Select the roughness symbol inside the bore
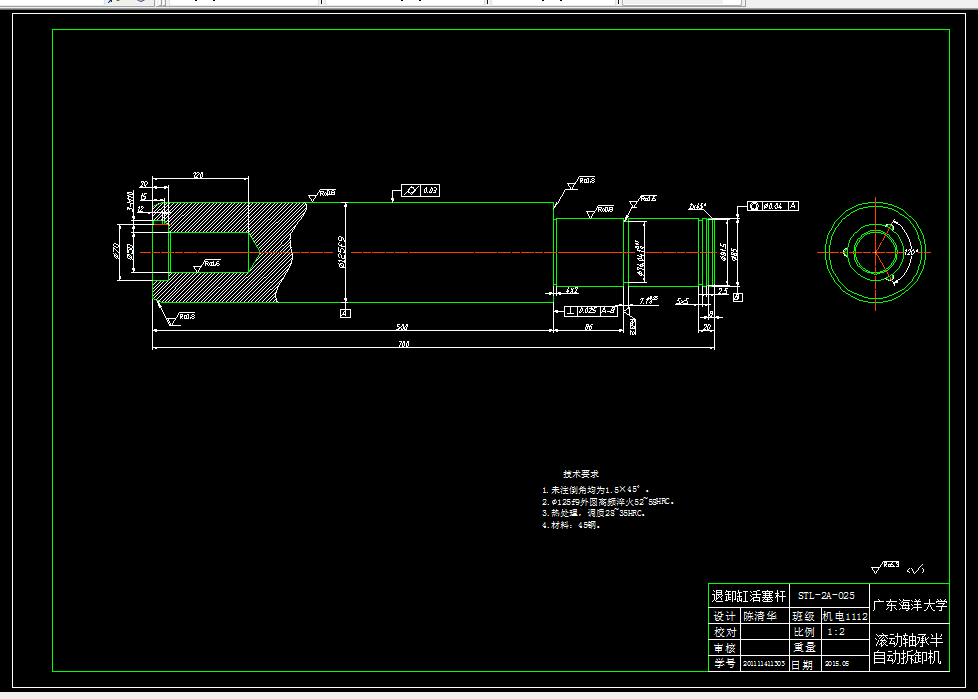This screenshot has width=978, height=699. click(207, 265)
